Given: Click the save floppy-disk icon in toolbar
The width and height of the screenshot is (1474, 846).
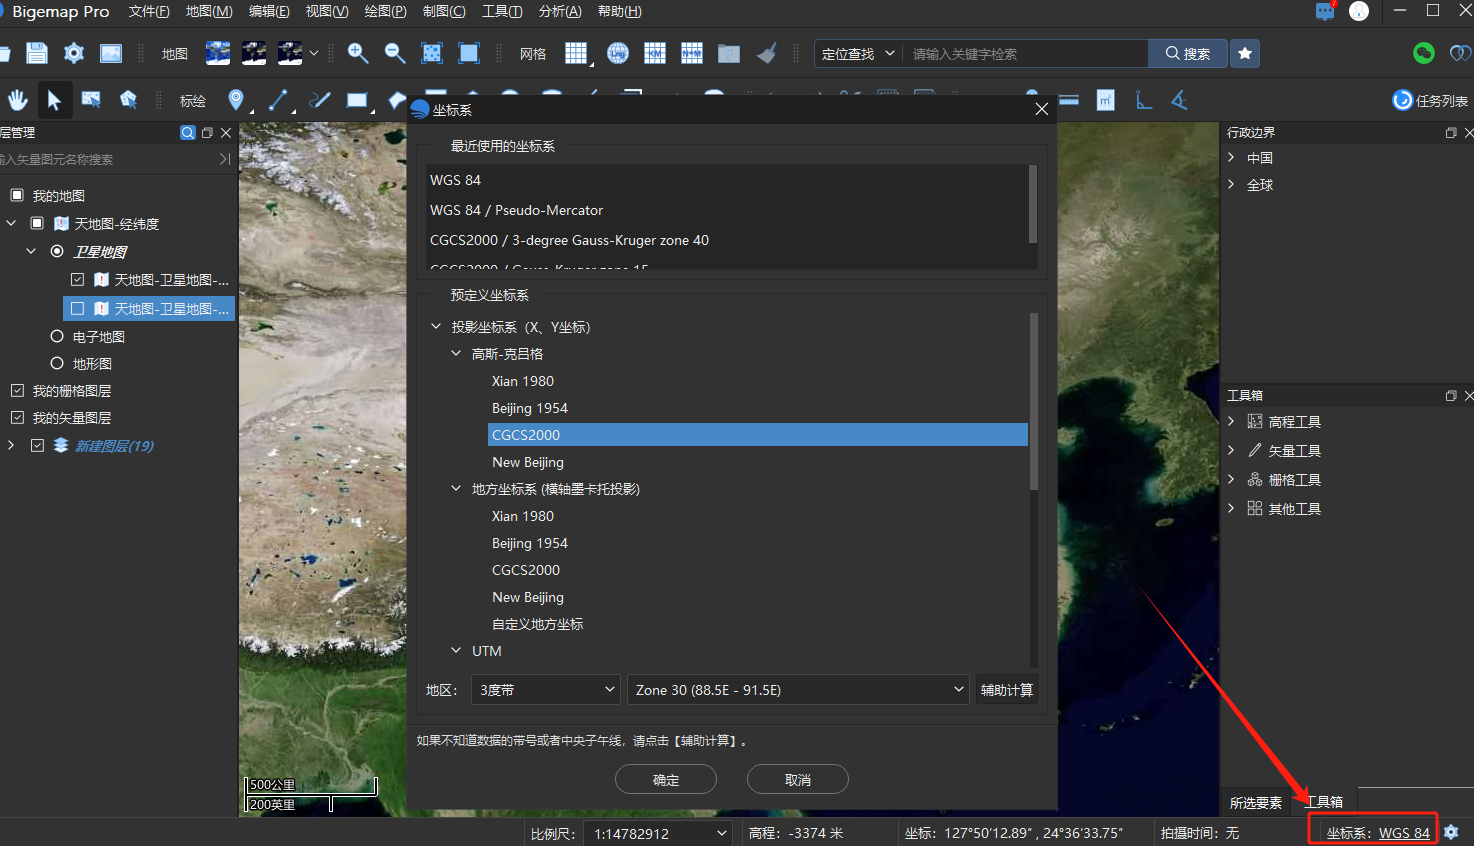Looking at the screenshot, I should pyautogui.click(x=37, y=53).
